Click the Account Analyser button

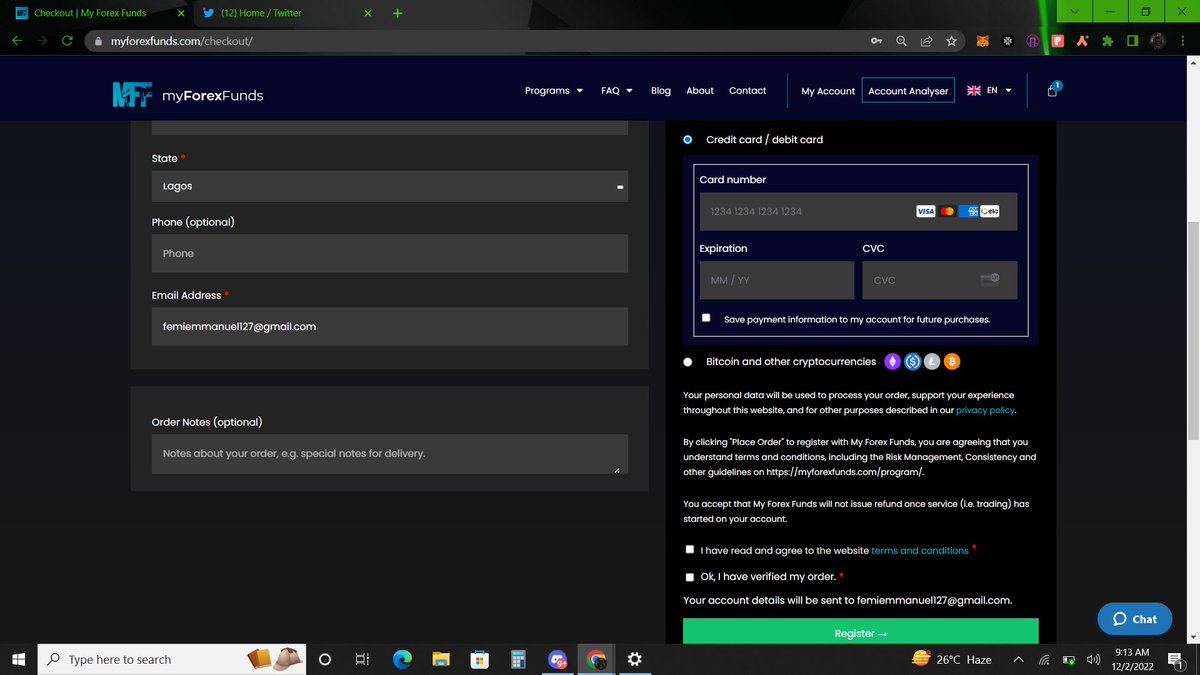pos(908,91)
